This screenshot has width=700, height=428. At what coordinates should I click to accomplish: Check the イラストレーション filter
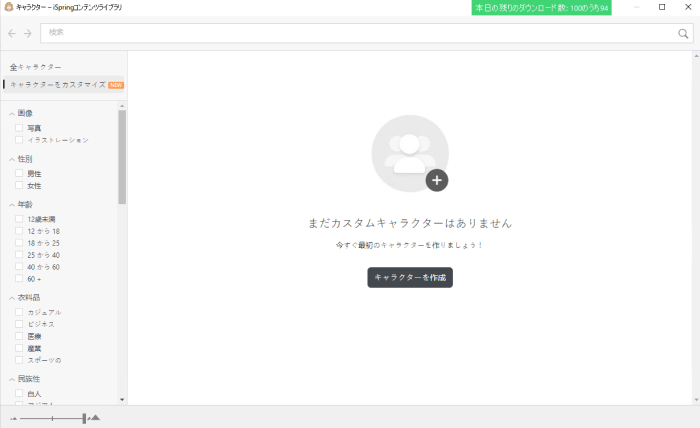[x=19, y=140]
